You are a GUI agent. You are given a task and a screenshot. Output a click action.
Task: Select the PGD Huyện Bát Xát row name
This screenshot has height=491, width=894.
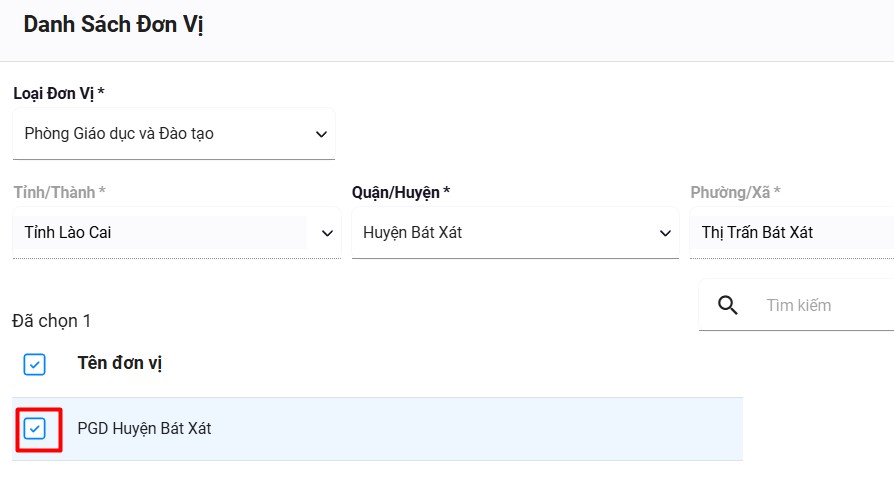(x=144, y=429)
